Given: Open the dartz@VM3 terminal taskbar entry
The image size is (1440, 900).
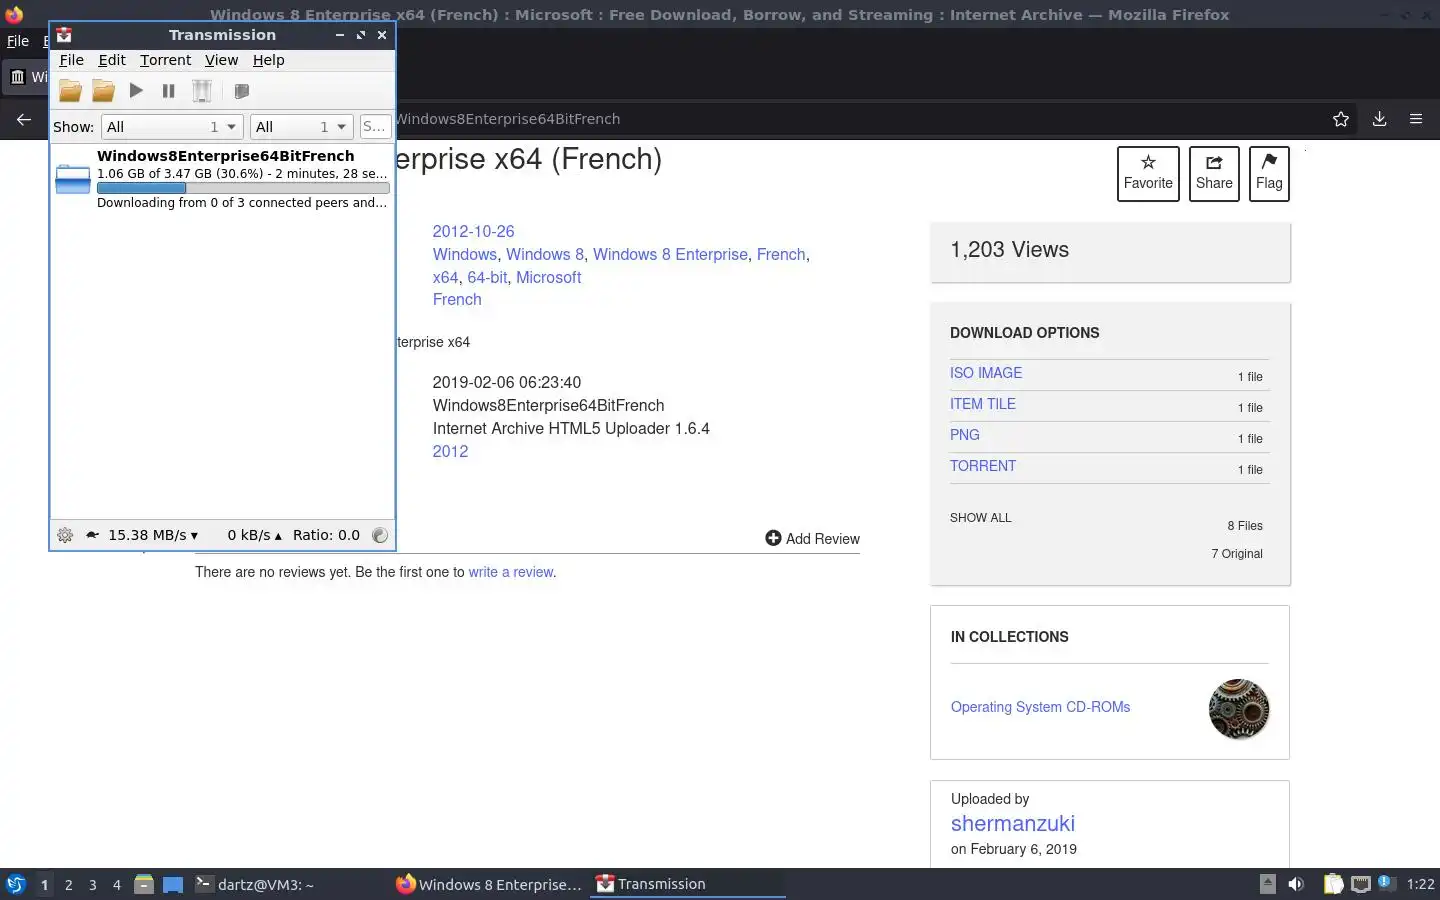Looking at the screenshot, I should pyautogui.click(x=254, y=884).
